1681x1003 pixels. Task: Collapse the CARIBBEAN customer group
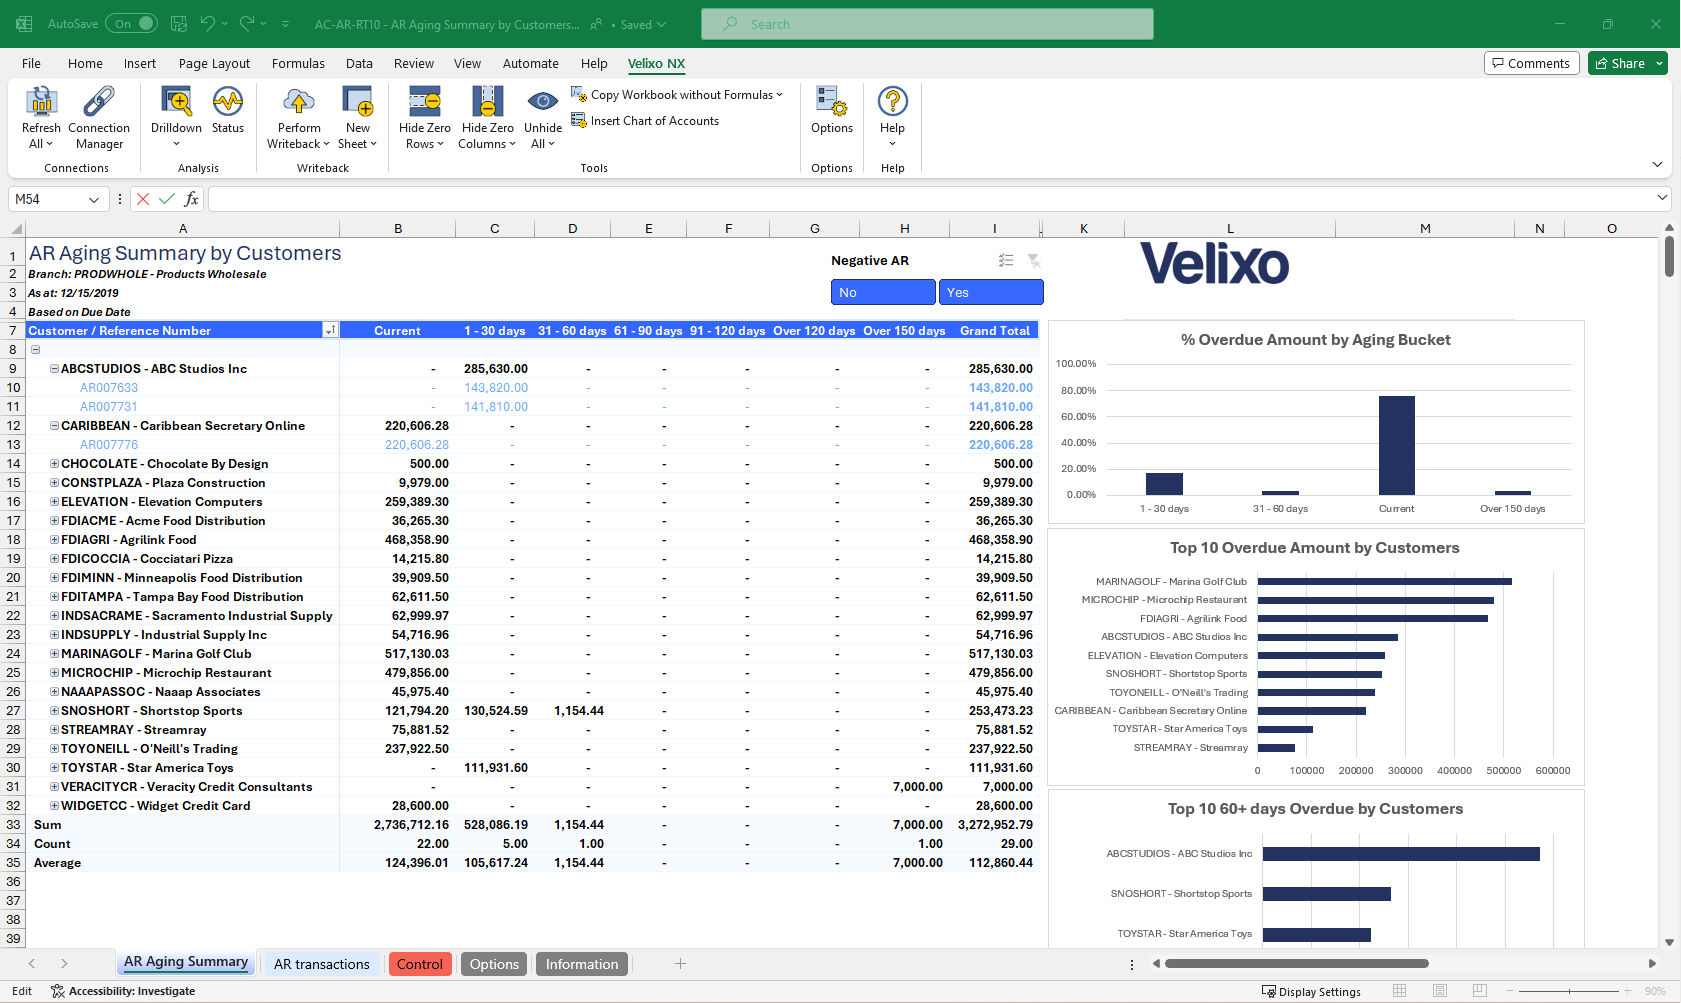coord(55,426)
